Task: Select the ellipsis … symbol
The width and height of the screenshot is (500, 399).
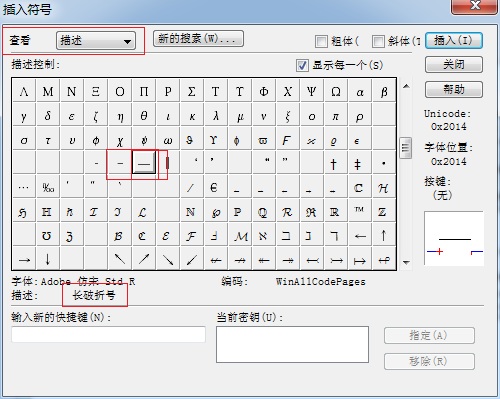Action: [24, 187]
